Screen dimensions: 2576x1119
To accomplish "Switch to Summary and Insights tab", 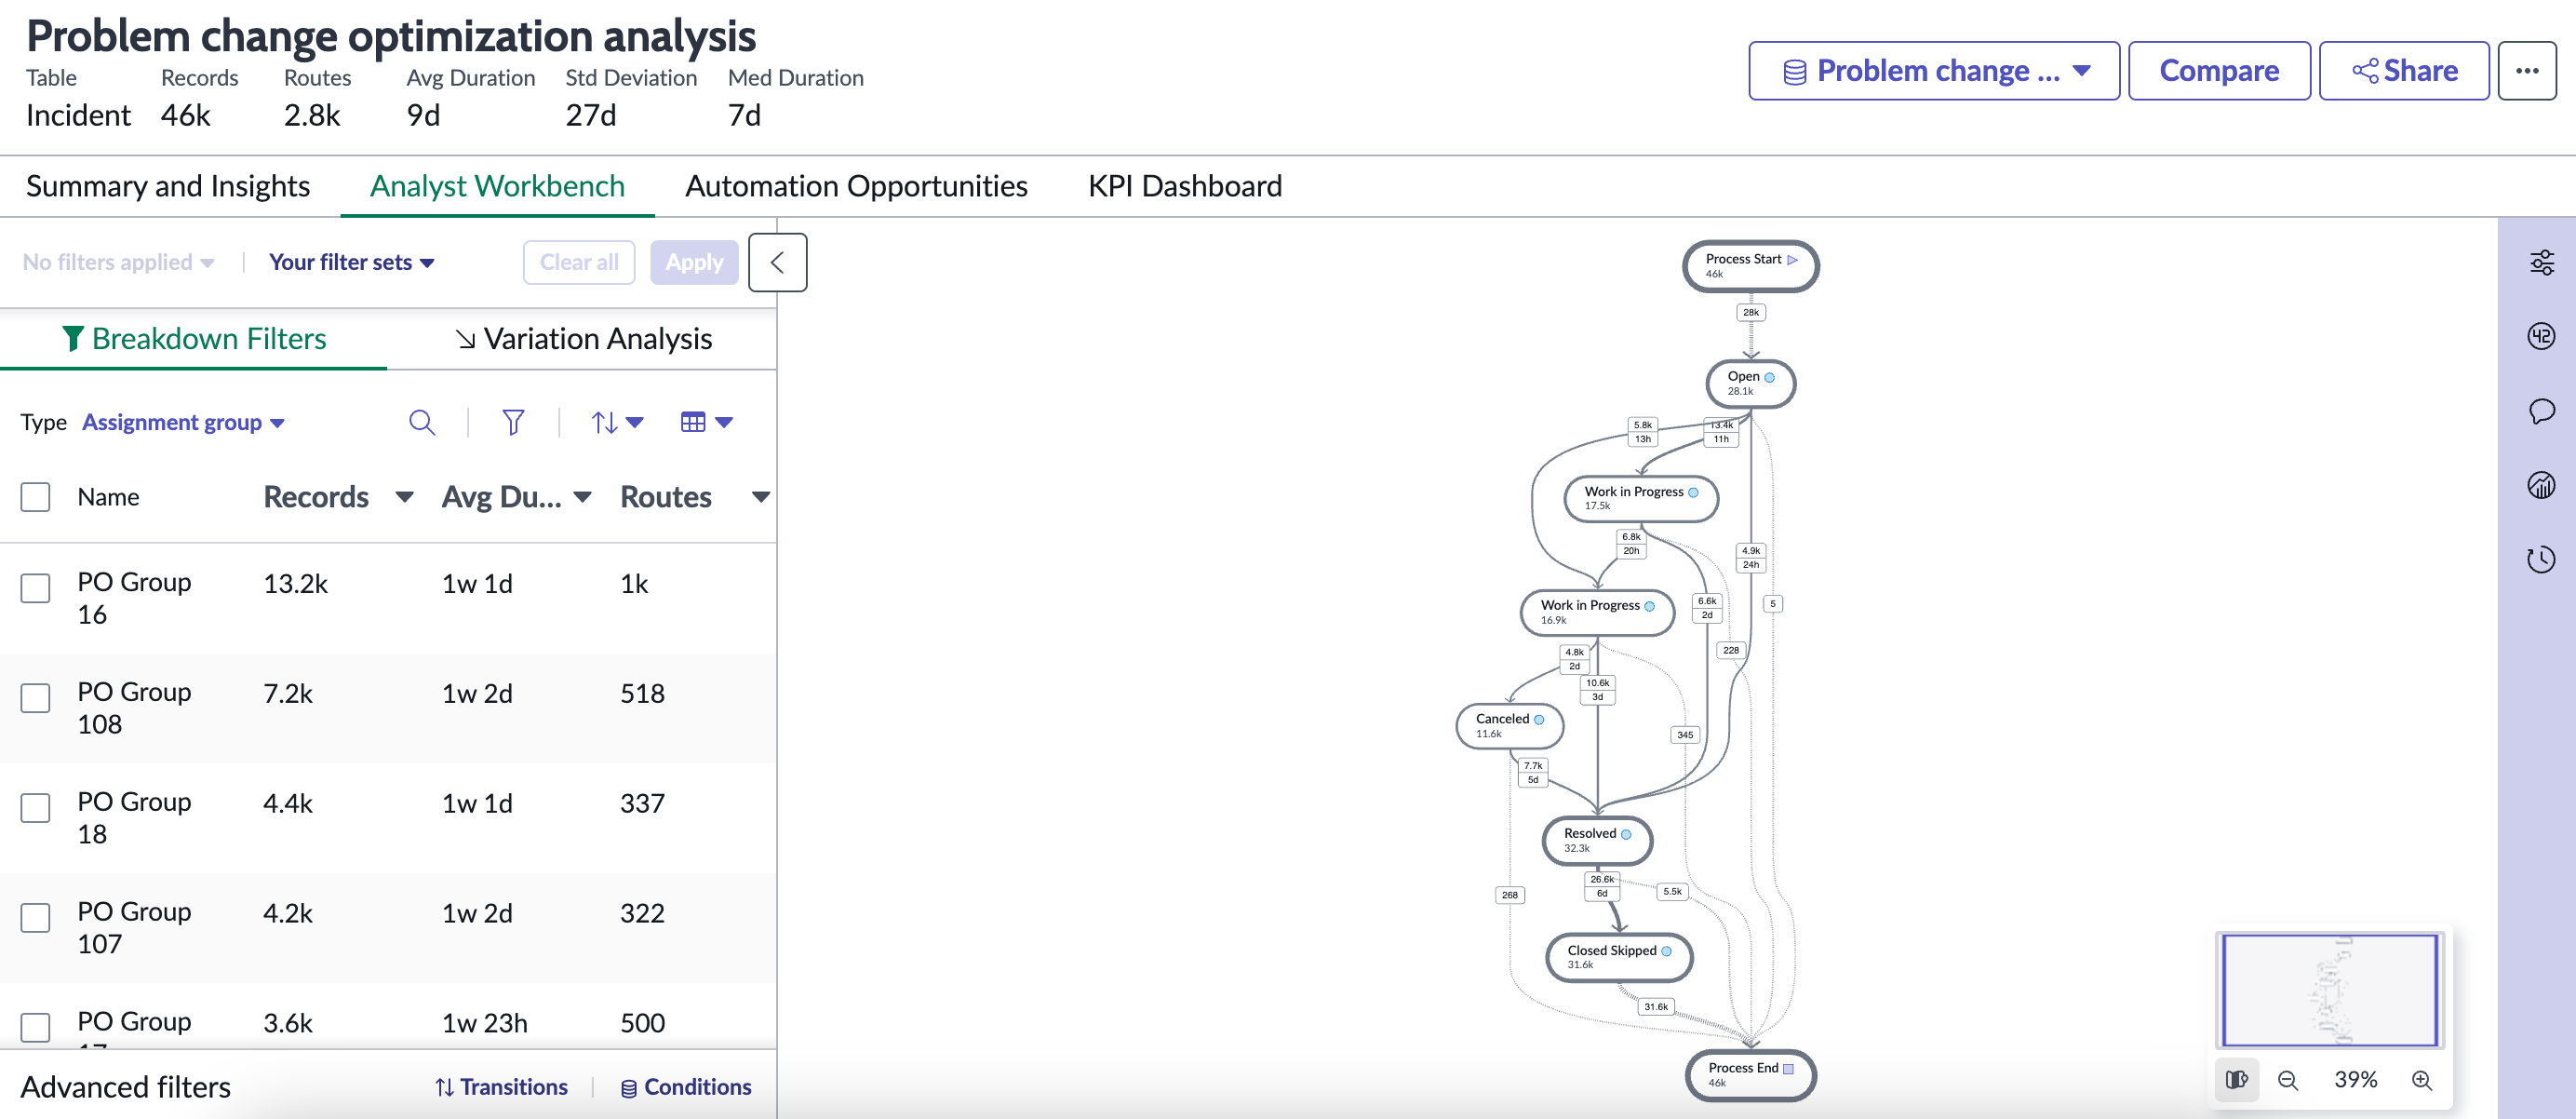I will pyautogui.click(x=168, y=186).
